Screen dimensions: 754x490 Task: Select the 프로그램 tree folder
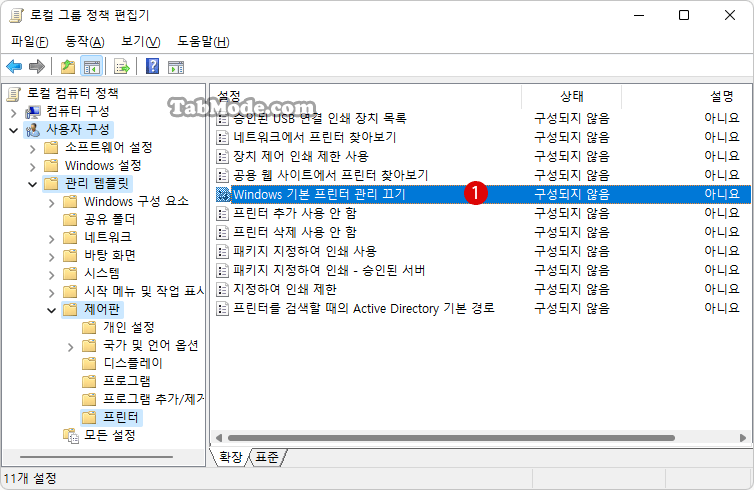(x=127, y=381)
